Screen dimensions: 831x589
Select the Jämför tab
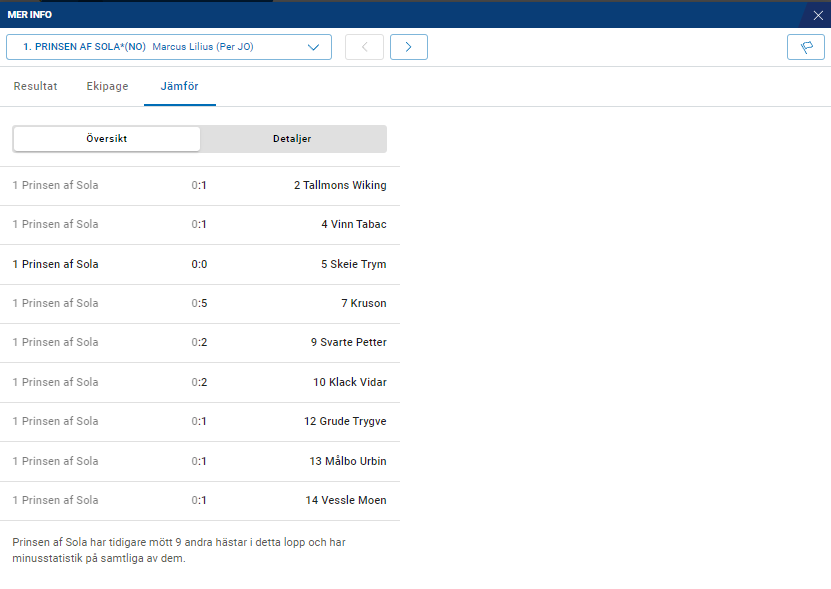[180, 86]
